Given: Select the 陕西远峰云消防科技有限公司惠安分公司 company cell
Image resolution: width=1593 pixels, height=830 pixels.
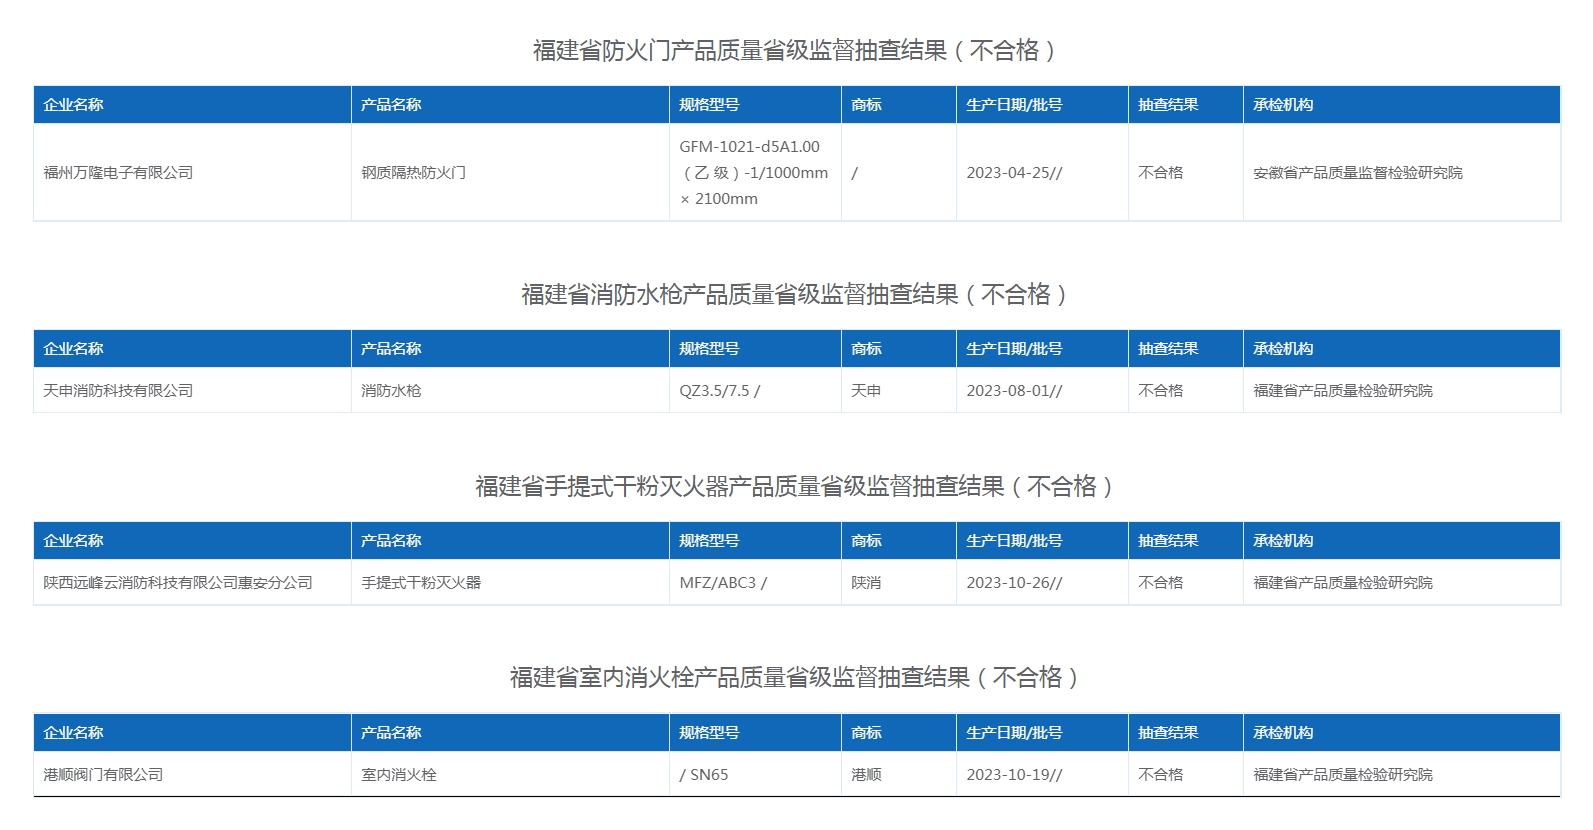Looking at the screenshot, I should pos(178,583).
